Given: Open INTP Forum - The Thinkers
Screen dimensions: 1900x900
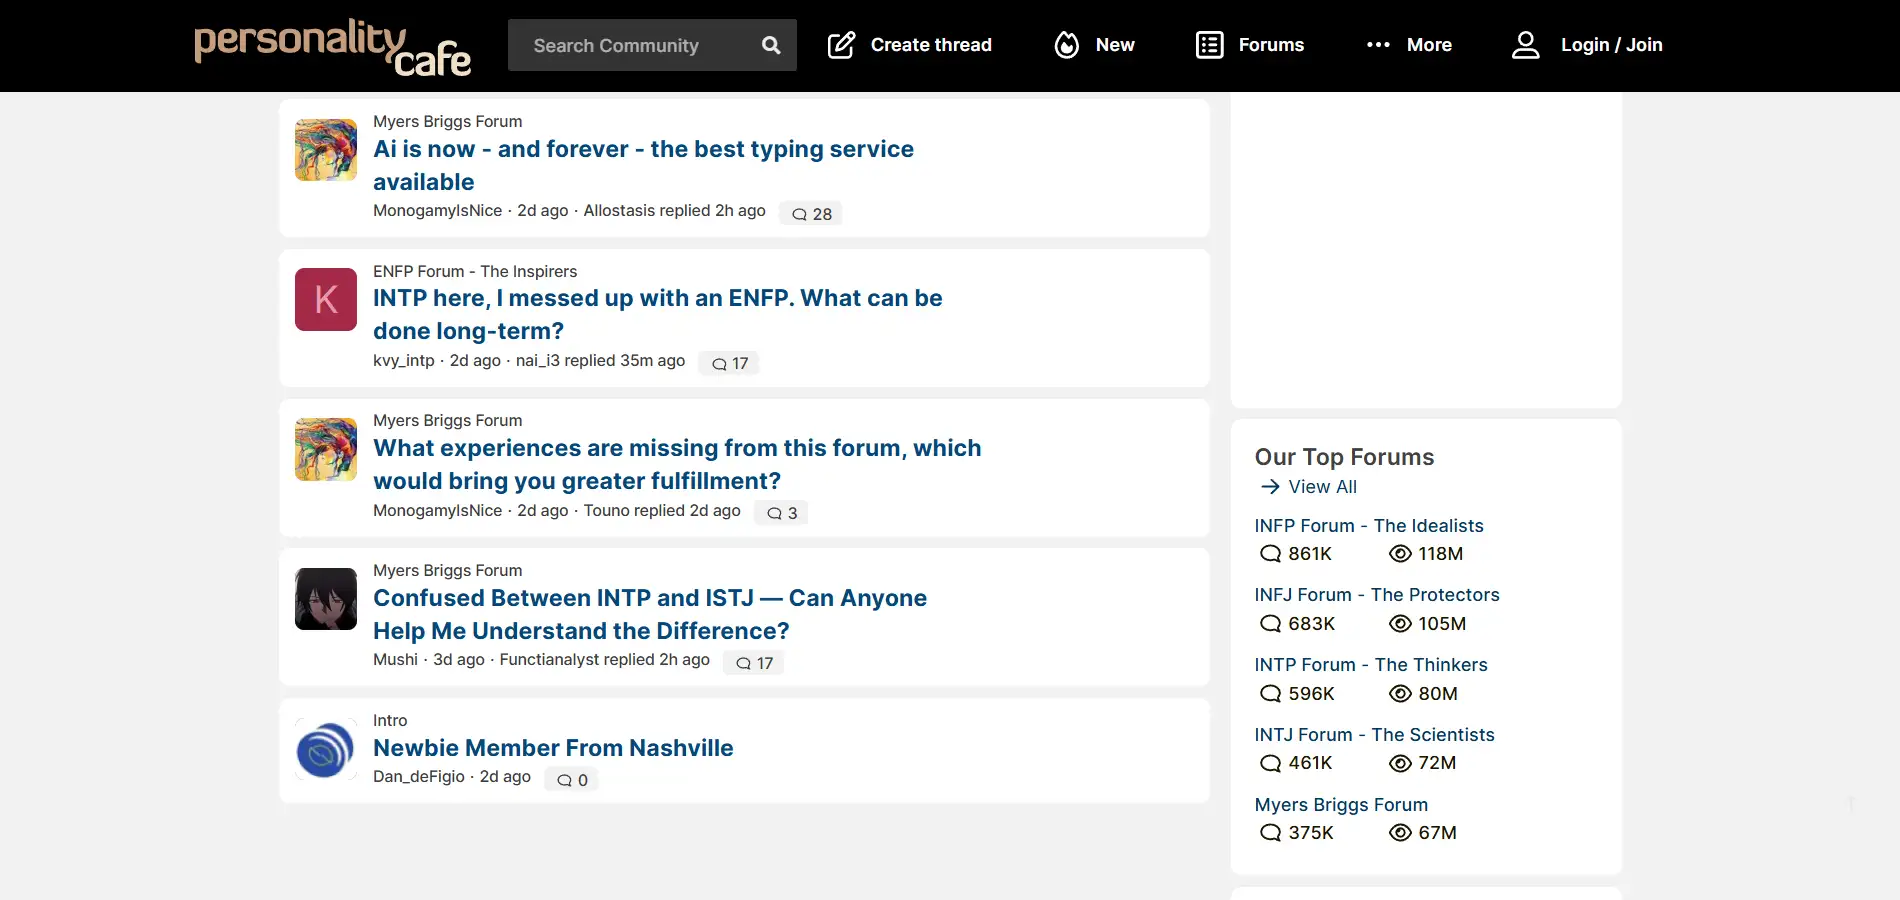Looking at the screenshot, I should pos(1371,665).
